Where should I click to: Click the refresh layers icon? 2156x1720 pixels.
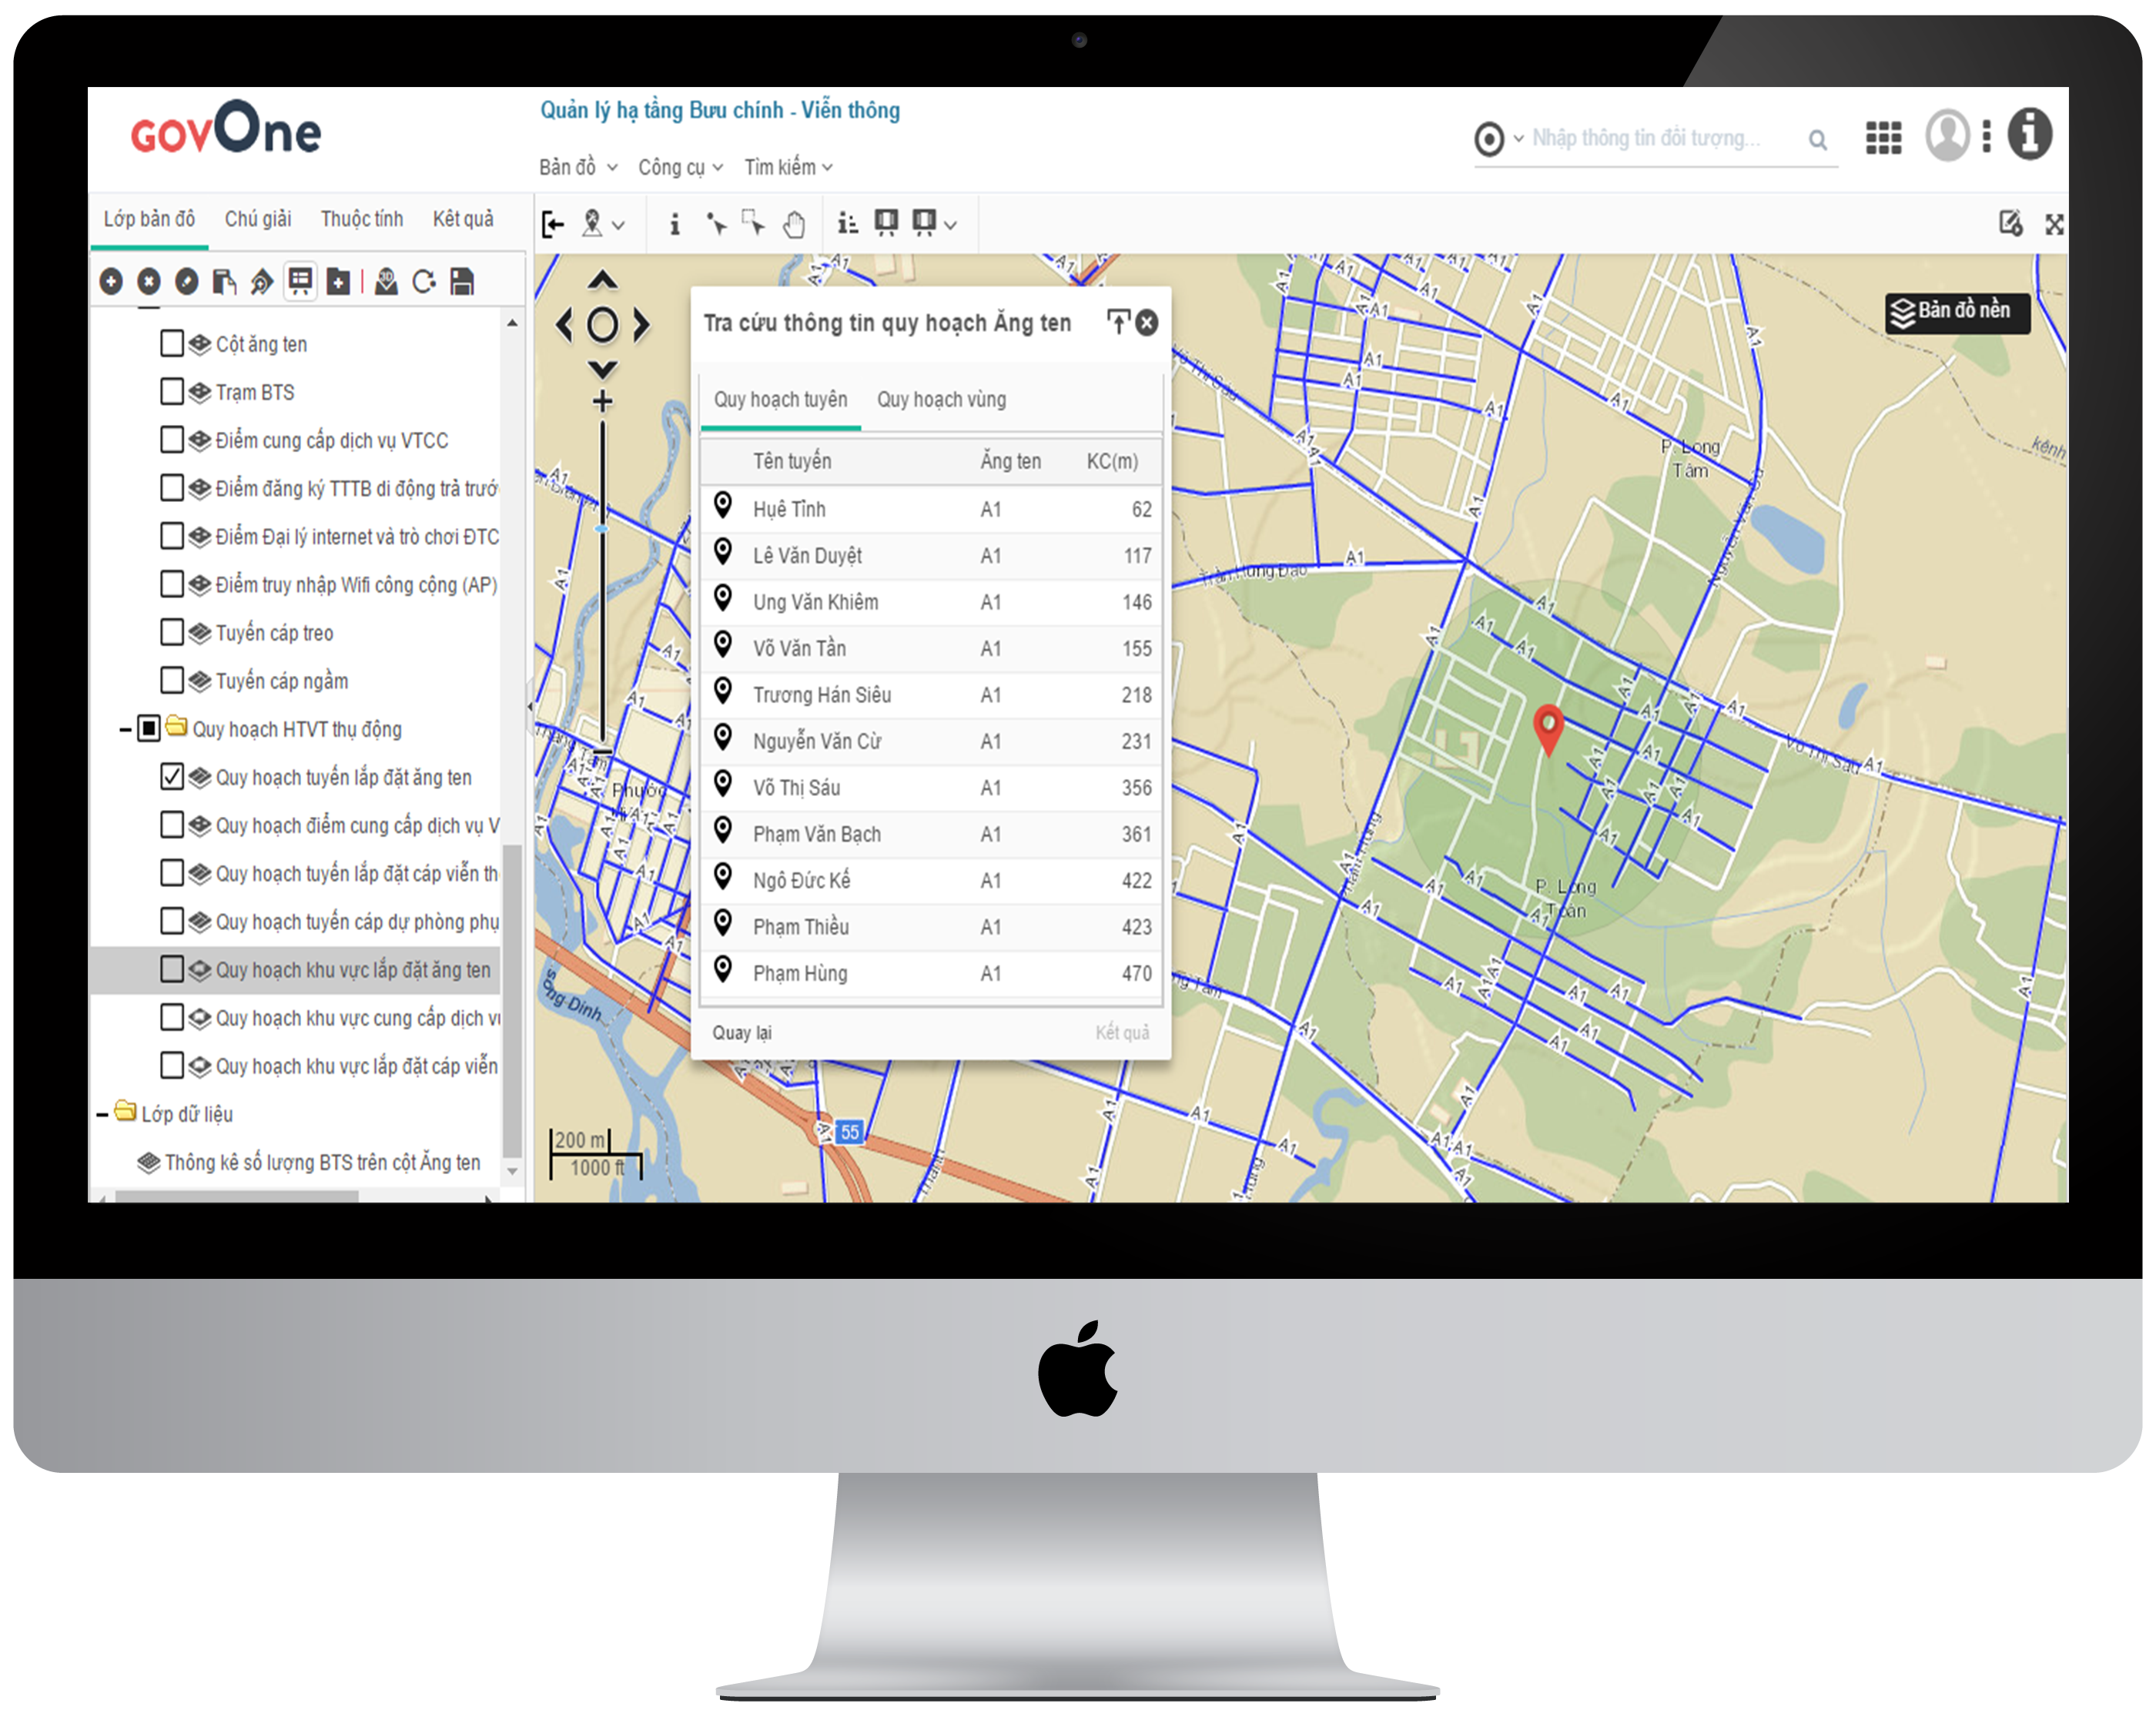pyautogui.click(x=423, y=282)
